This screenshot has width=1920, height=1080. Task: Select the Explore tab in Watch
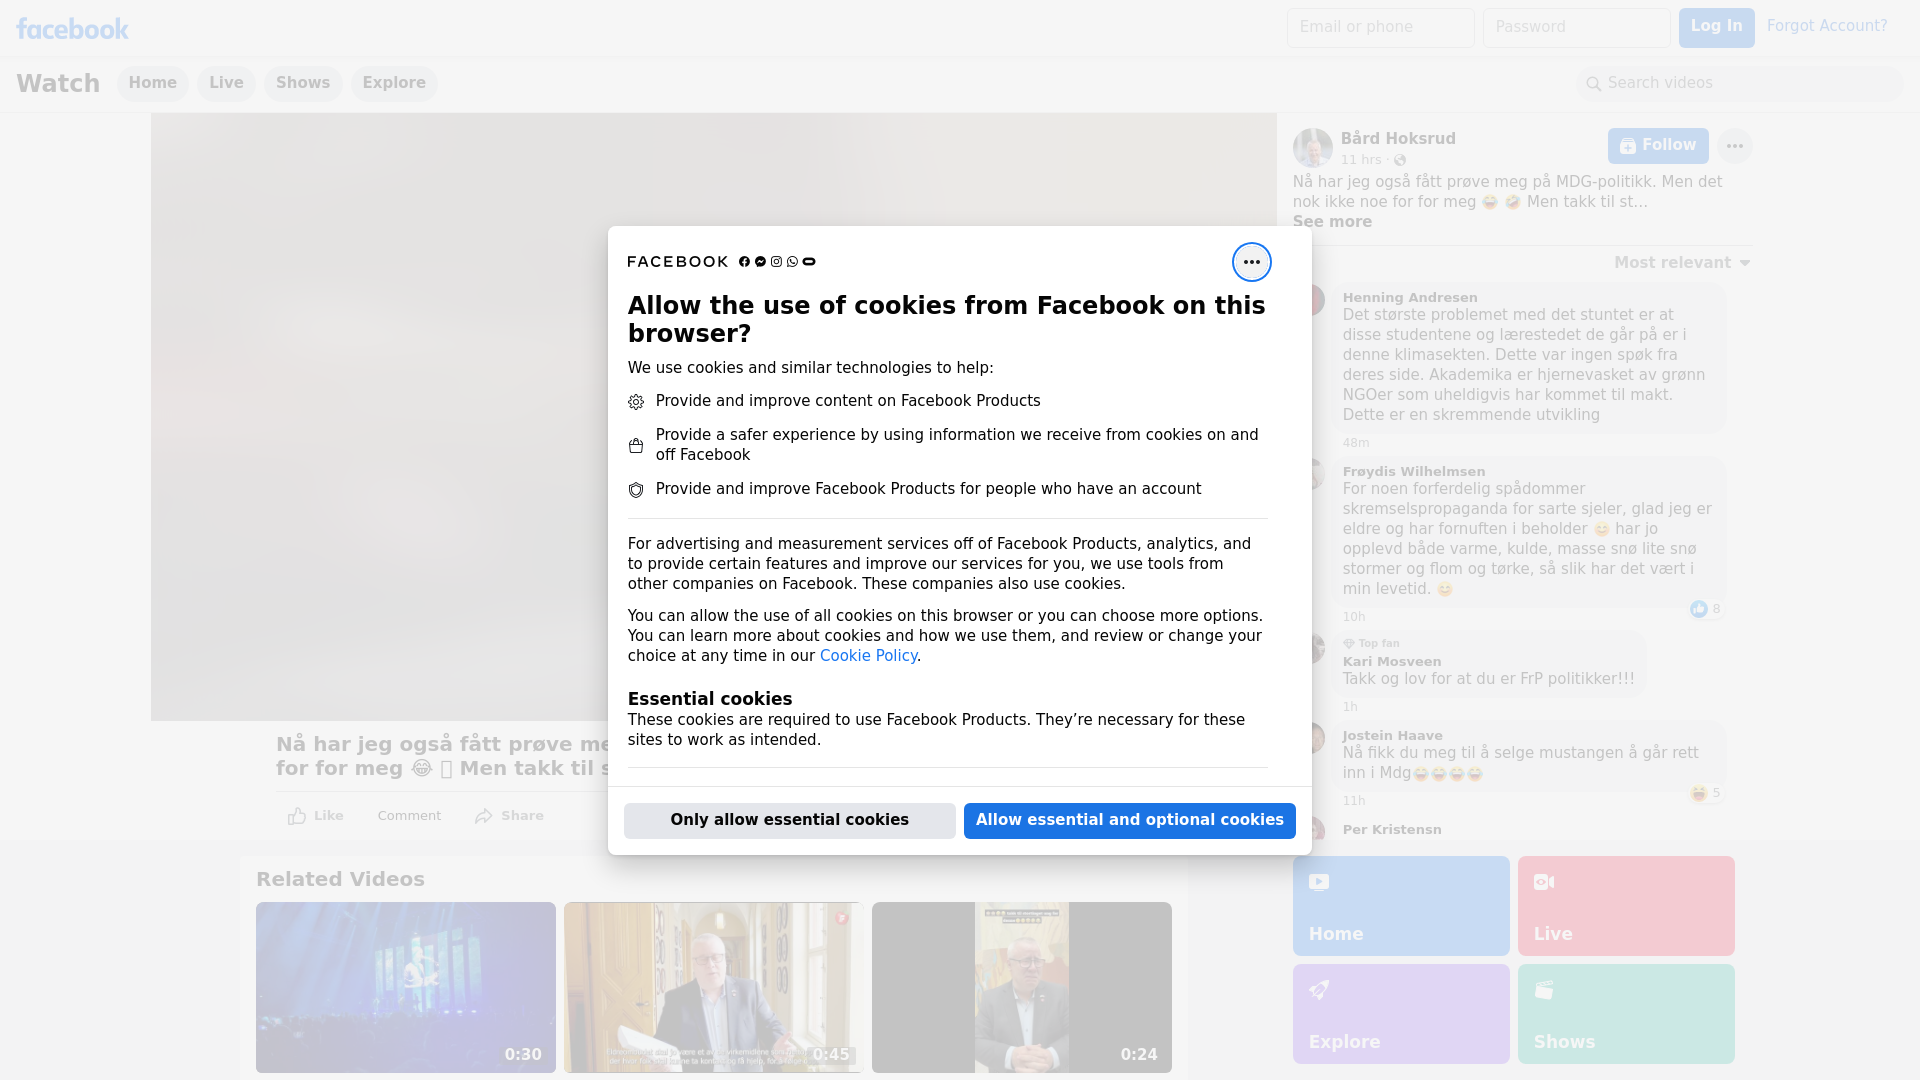point(393,83)
